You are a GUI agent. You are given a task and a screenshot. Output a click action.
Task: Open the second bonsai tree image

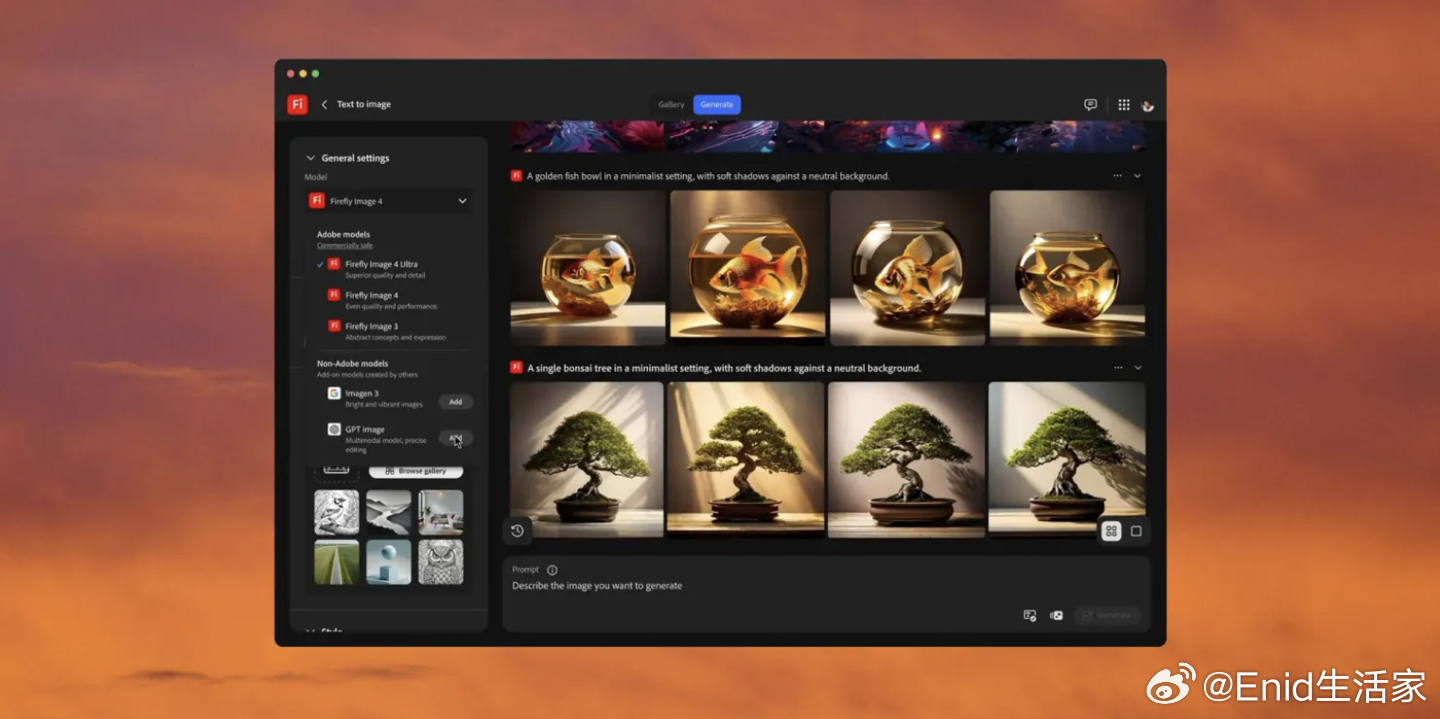[x=746, y=459]
